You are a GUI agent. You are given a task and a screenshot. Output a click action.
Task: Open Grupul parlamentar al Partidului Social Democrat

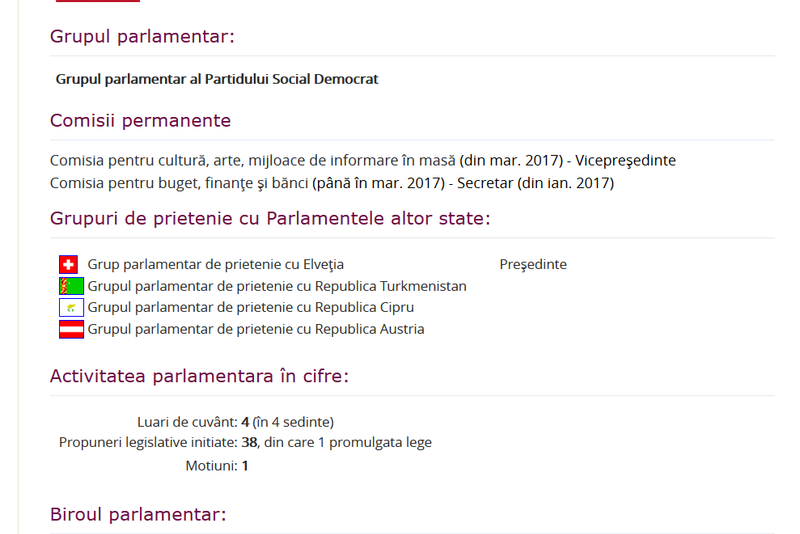point(217,79)
